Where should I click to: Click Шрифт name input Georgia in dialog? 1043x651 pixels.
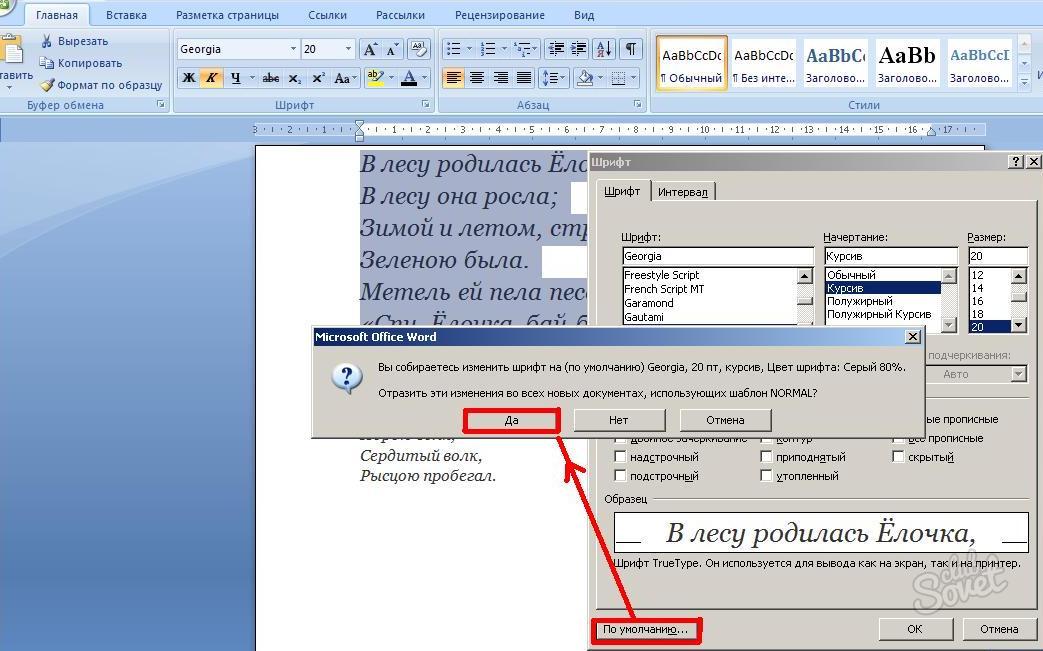pos(718,256)
